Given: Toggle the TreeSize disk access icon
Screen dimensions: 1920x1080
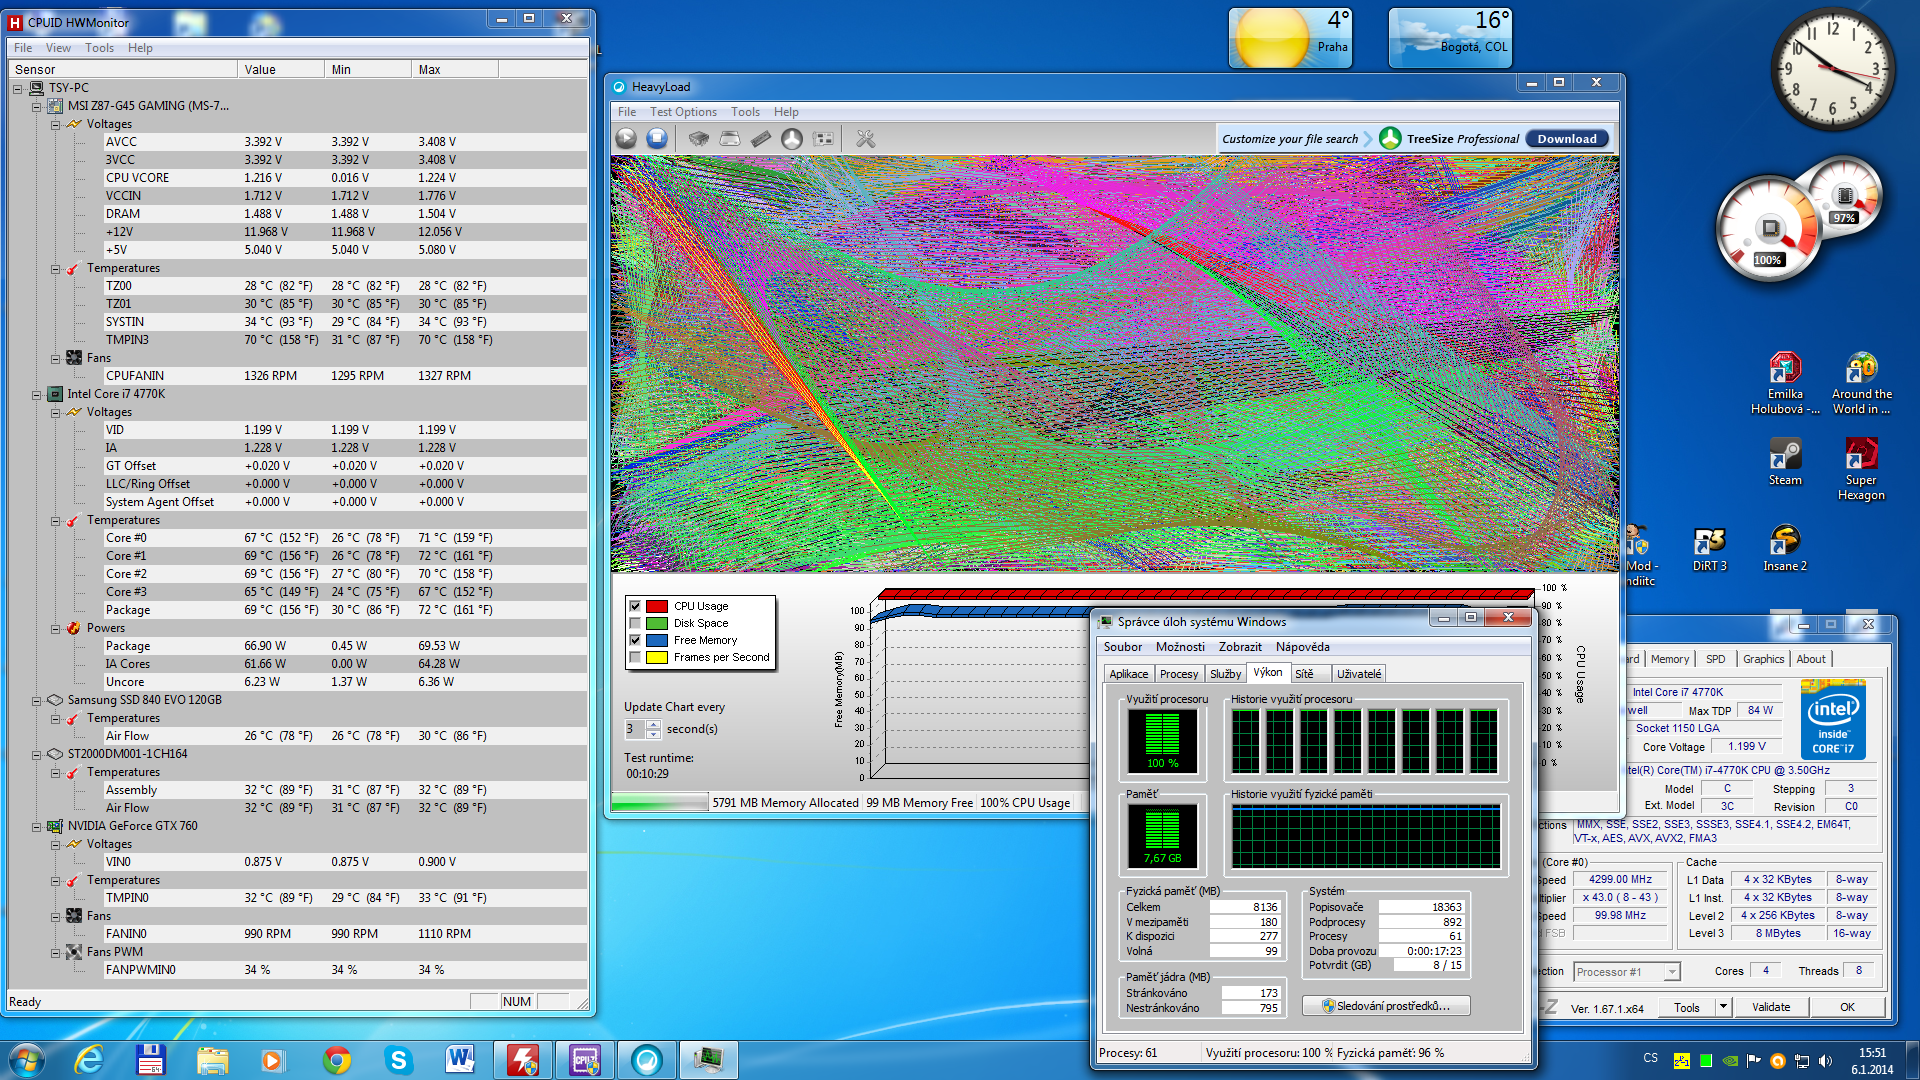Looking at the screenshot, I should tap(792, 139).
